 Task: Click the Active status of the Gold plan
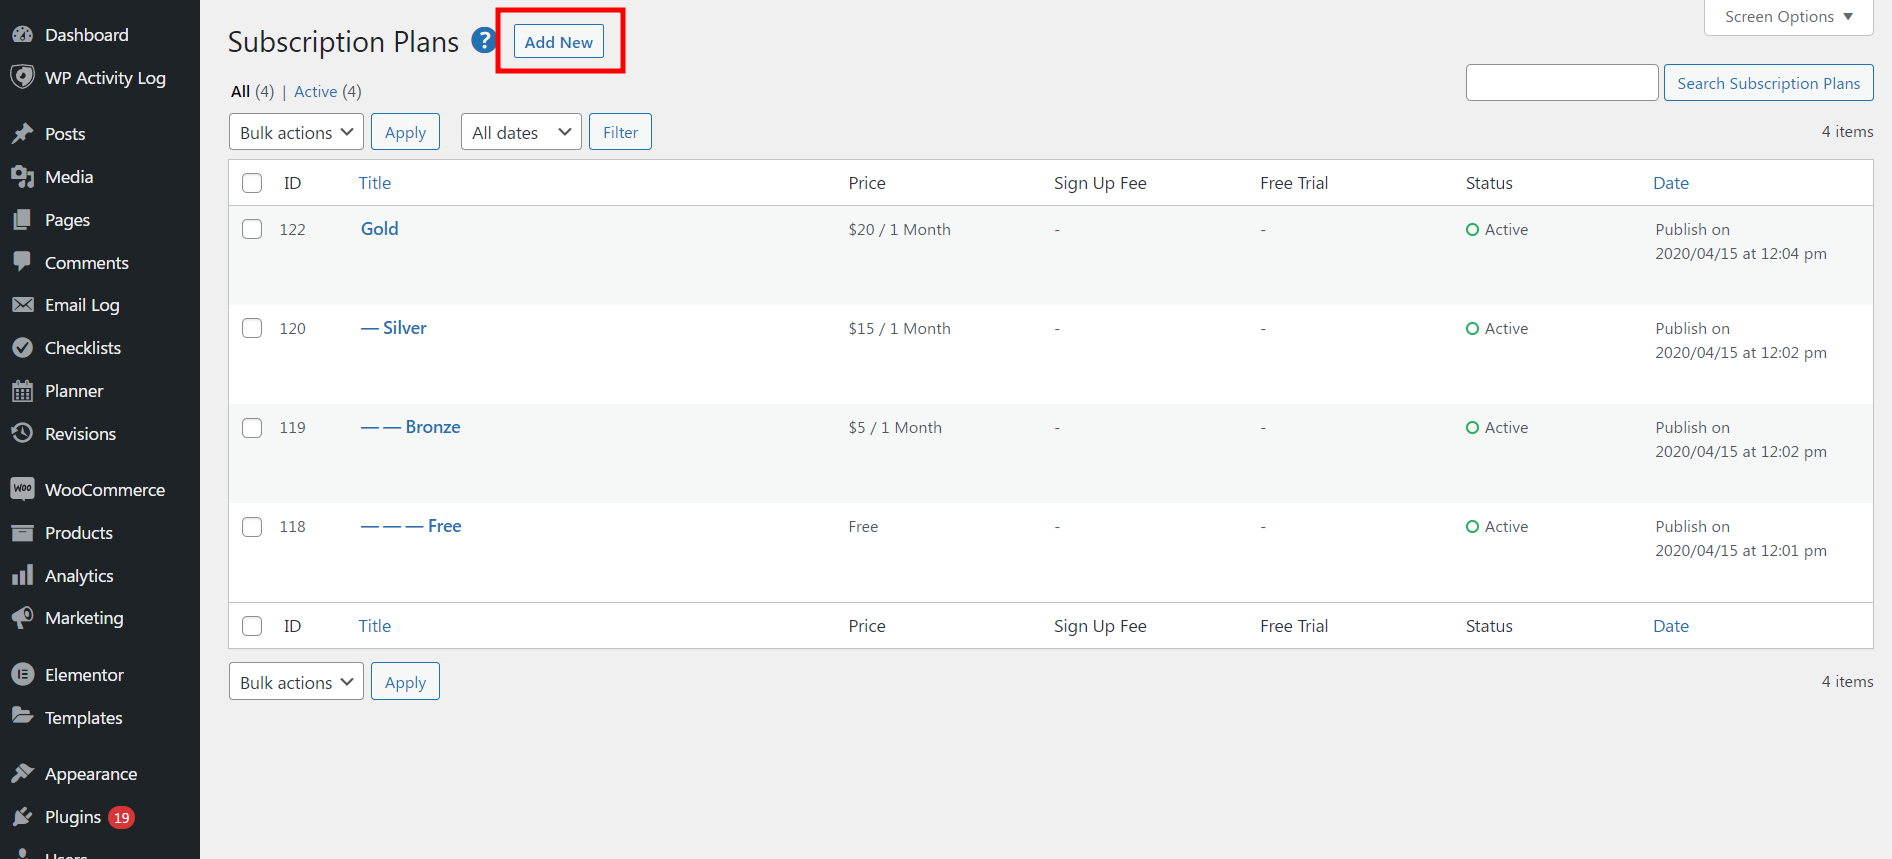click(1497, 229)
